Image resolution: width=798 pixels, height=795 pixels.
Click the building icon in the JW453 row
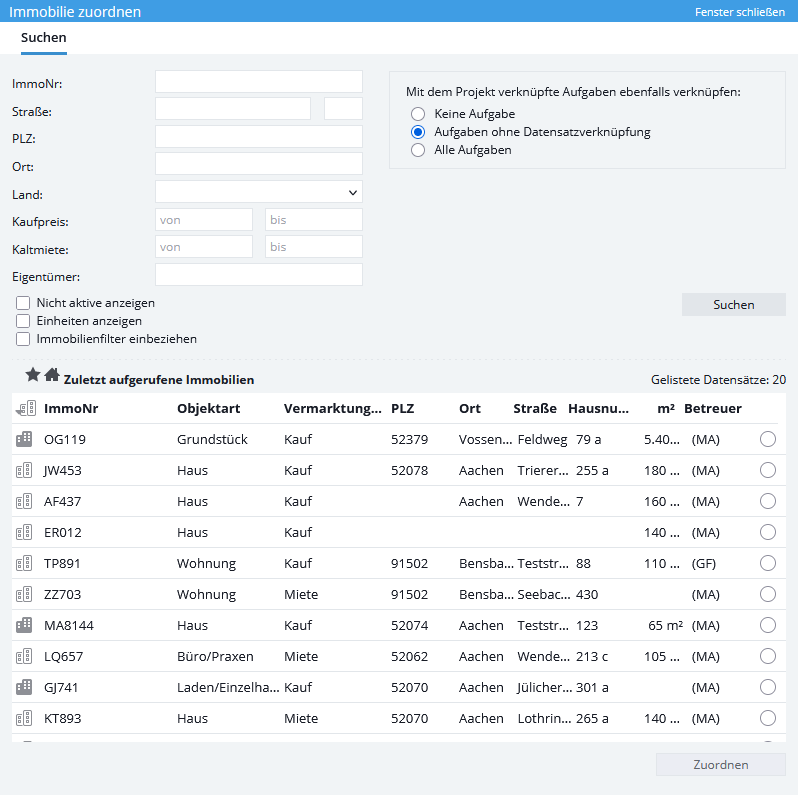click(24, 470)
